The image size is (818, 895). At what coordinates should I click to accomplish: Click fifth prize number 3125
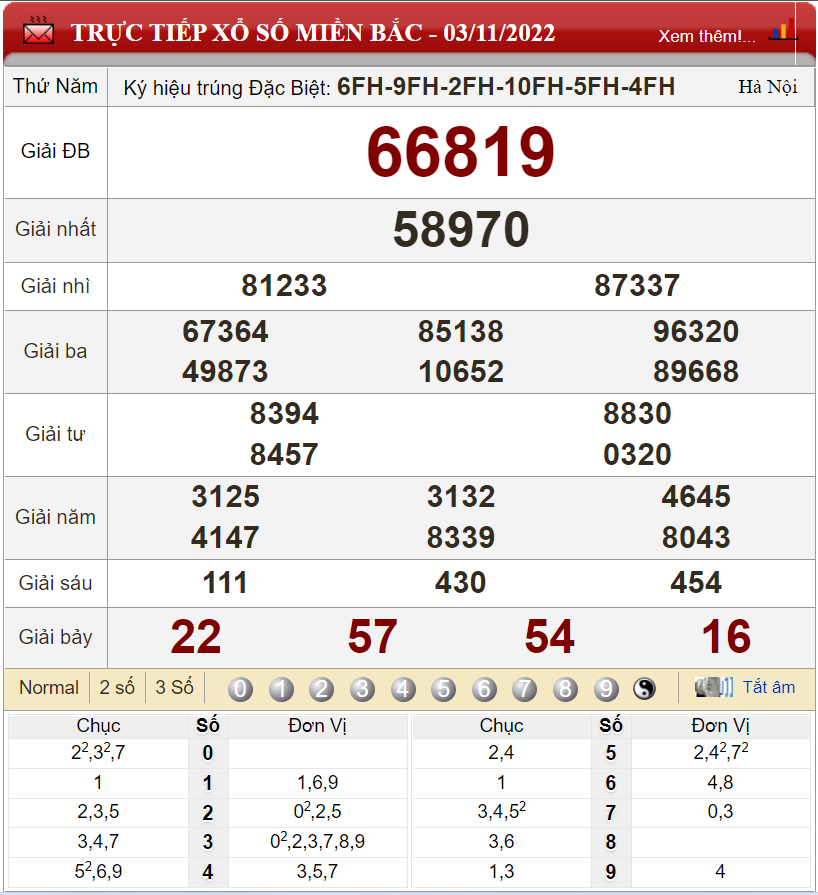coord(225,497)
